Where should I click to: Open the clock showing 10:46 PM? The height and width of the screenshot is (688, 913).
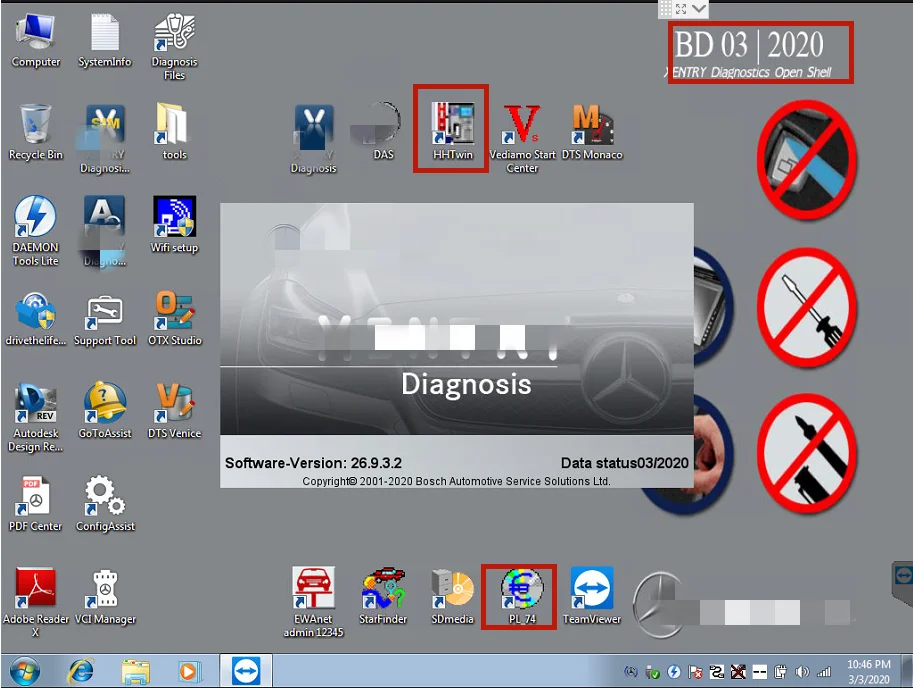point(869,672)
